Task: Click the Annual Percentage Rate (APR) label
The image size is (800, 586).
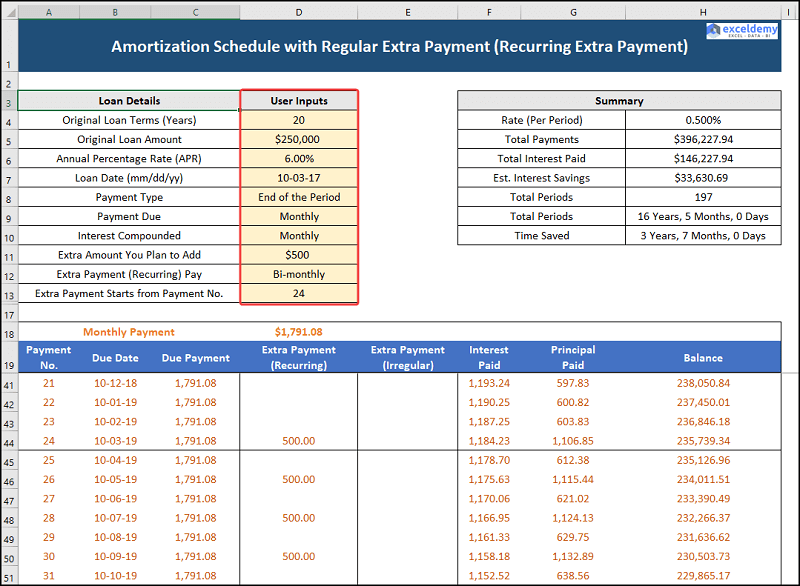Action: coord(129,159)
